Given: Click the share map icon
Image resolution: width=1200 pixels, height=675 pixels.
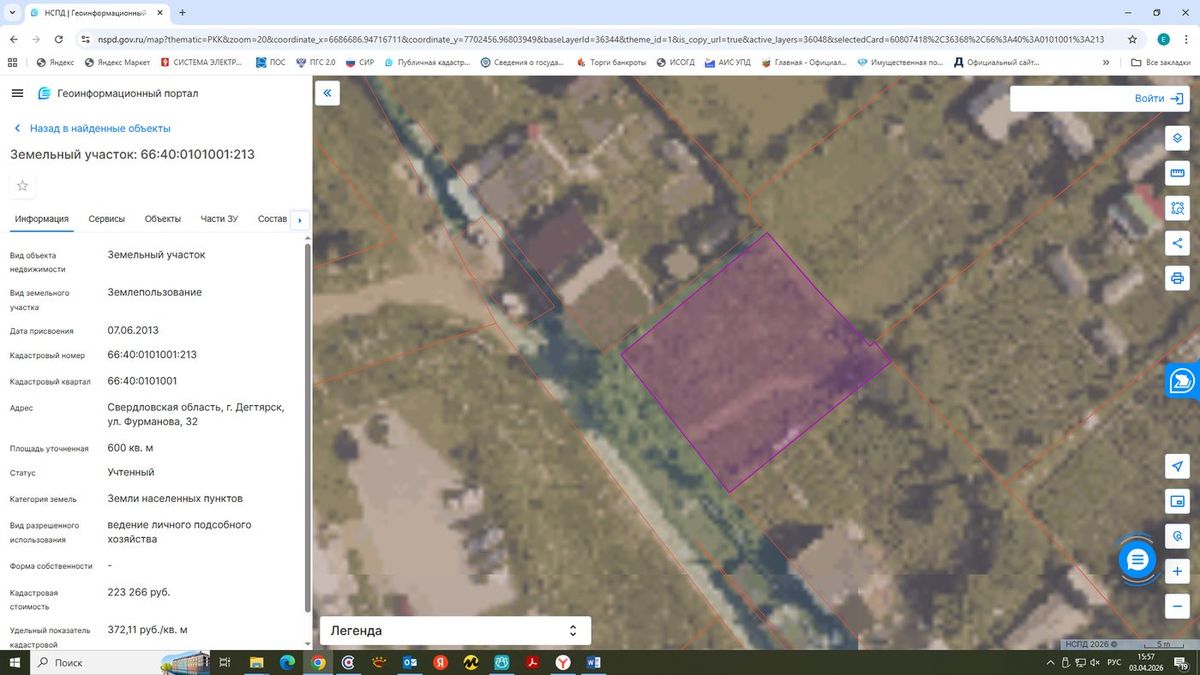Looking at the screenshot, I should pos(1177,243).
